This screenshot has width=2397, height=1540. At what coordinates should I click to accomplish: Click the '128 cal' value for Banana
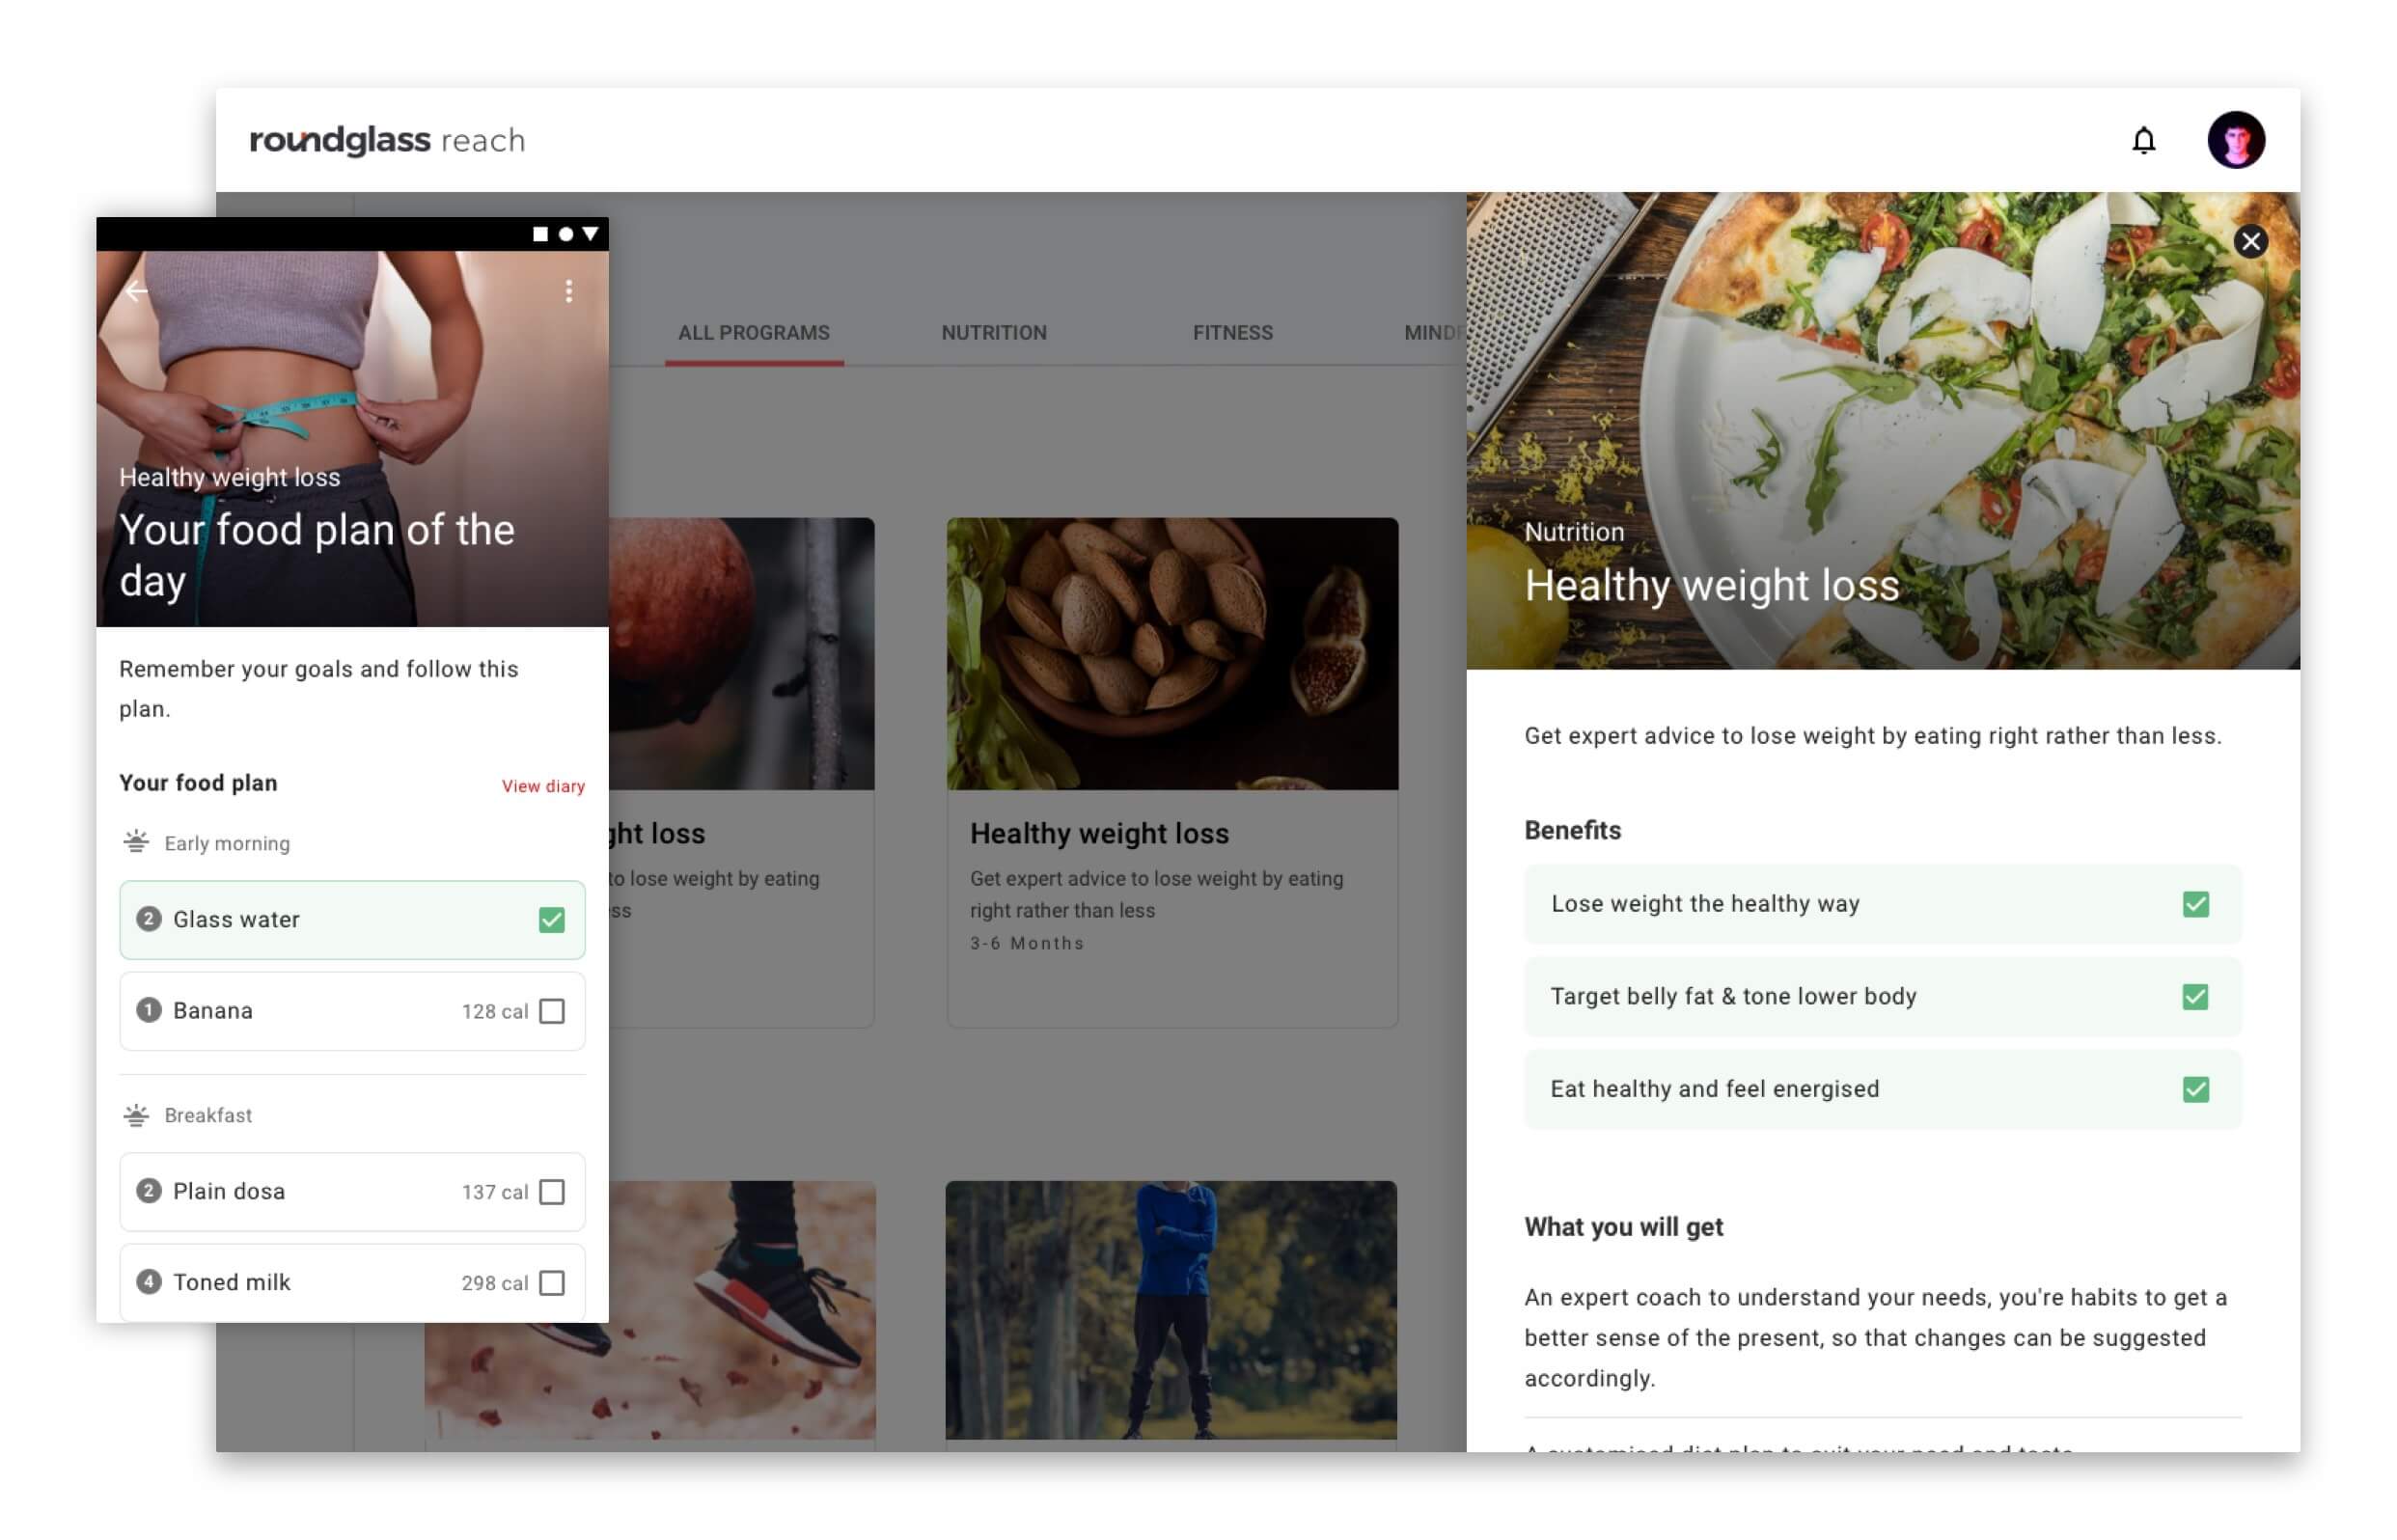494,1011
